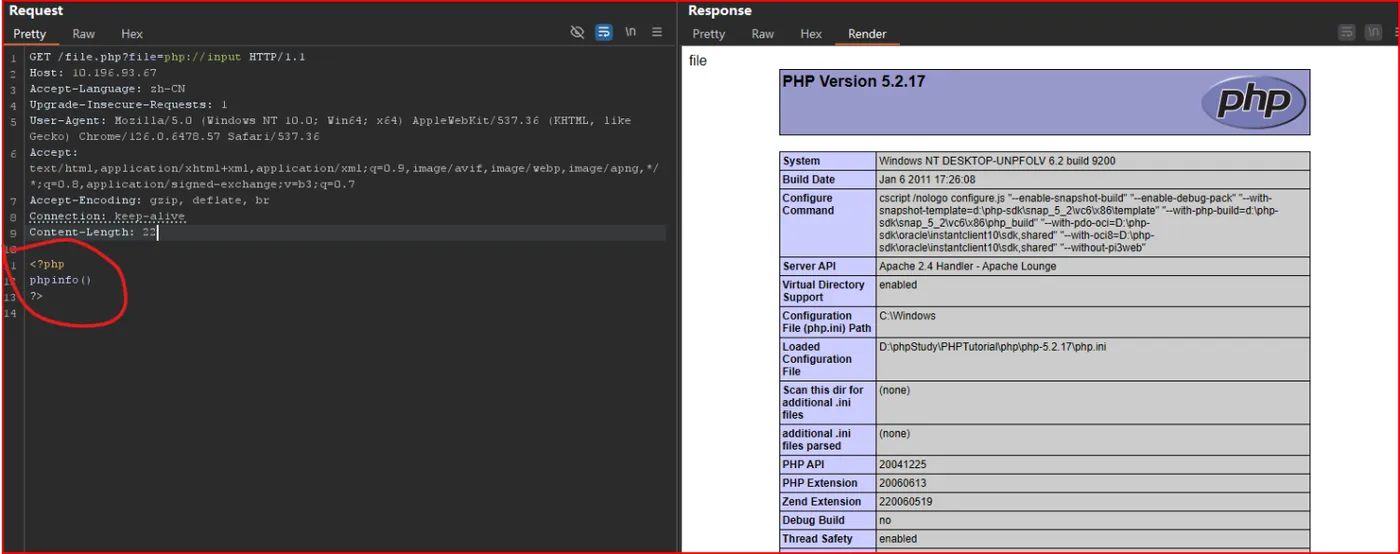Click the Host: 10.196.93.67 header line
This screenshot has width=1400, height=554.
pos(93,73)
